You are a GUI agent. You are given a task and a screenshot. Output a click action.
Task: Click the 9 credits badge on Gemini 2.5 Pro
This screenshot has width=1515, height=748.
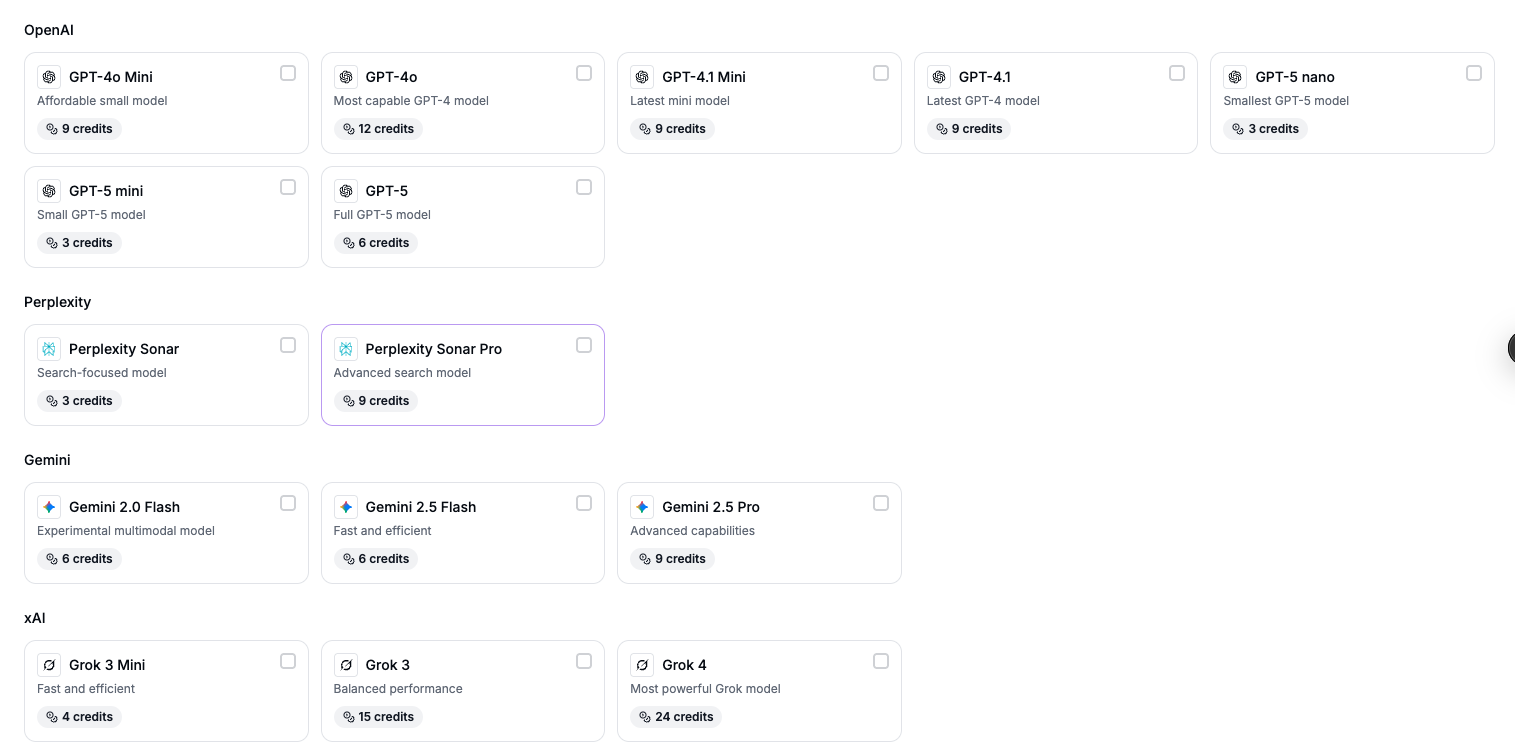click(x=672, y=559)
